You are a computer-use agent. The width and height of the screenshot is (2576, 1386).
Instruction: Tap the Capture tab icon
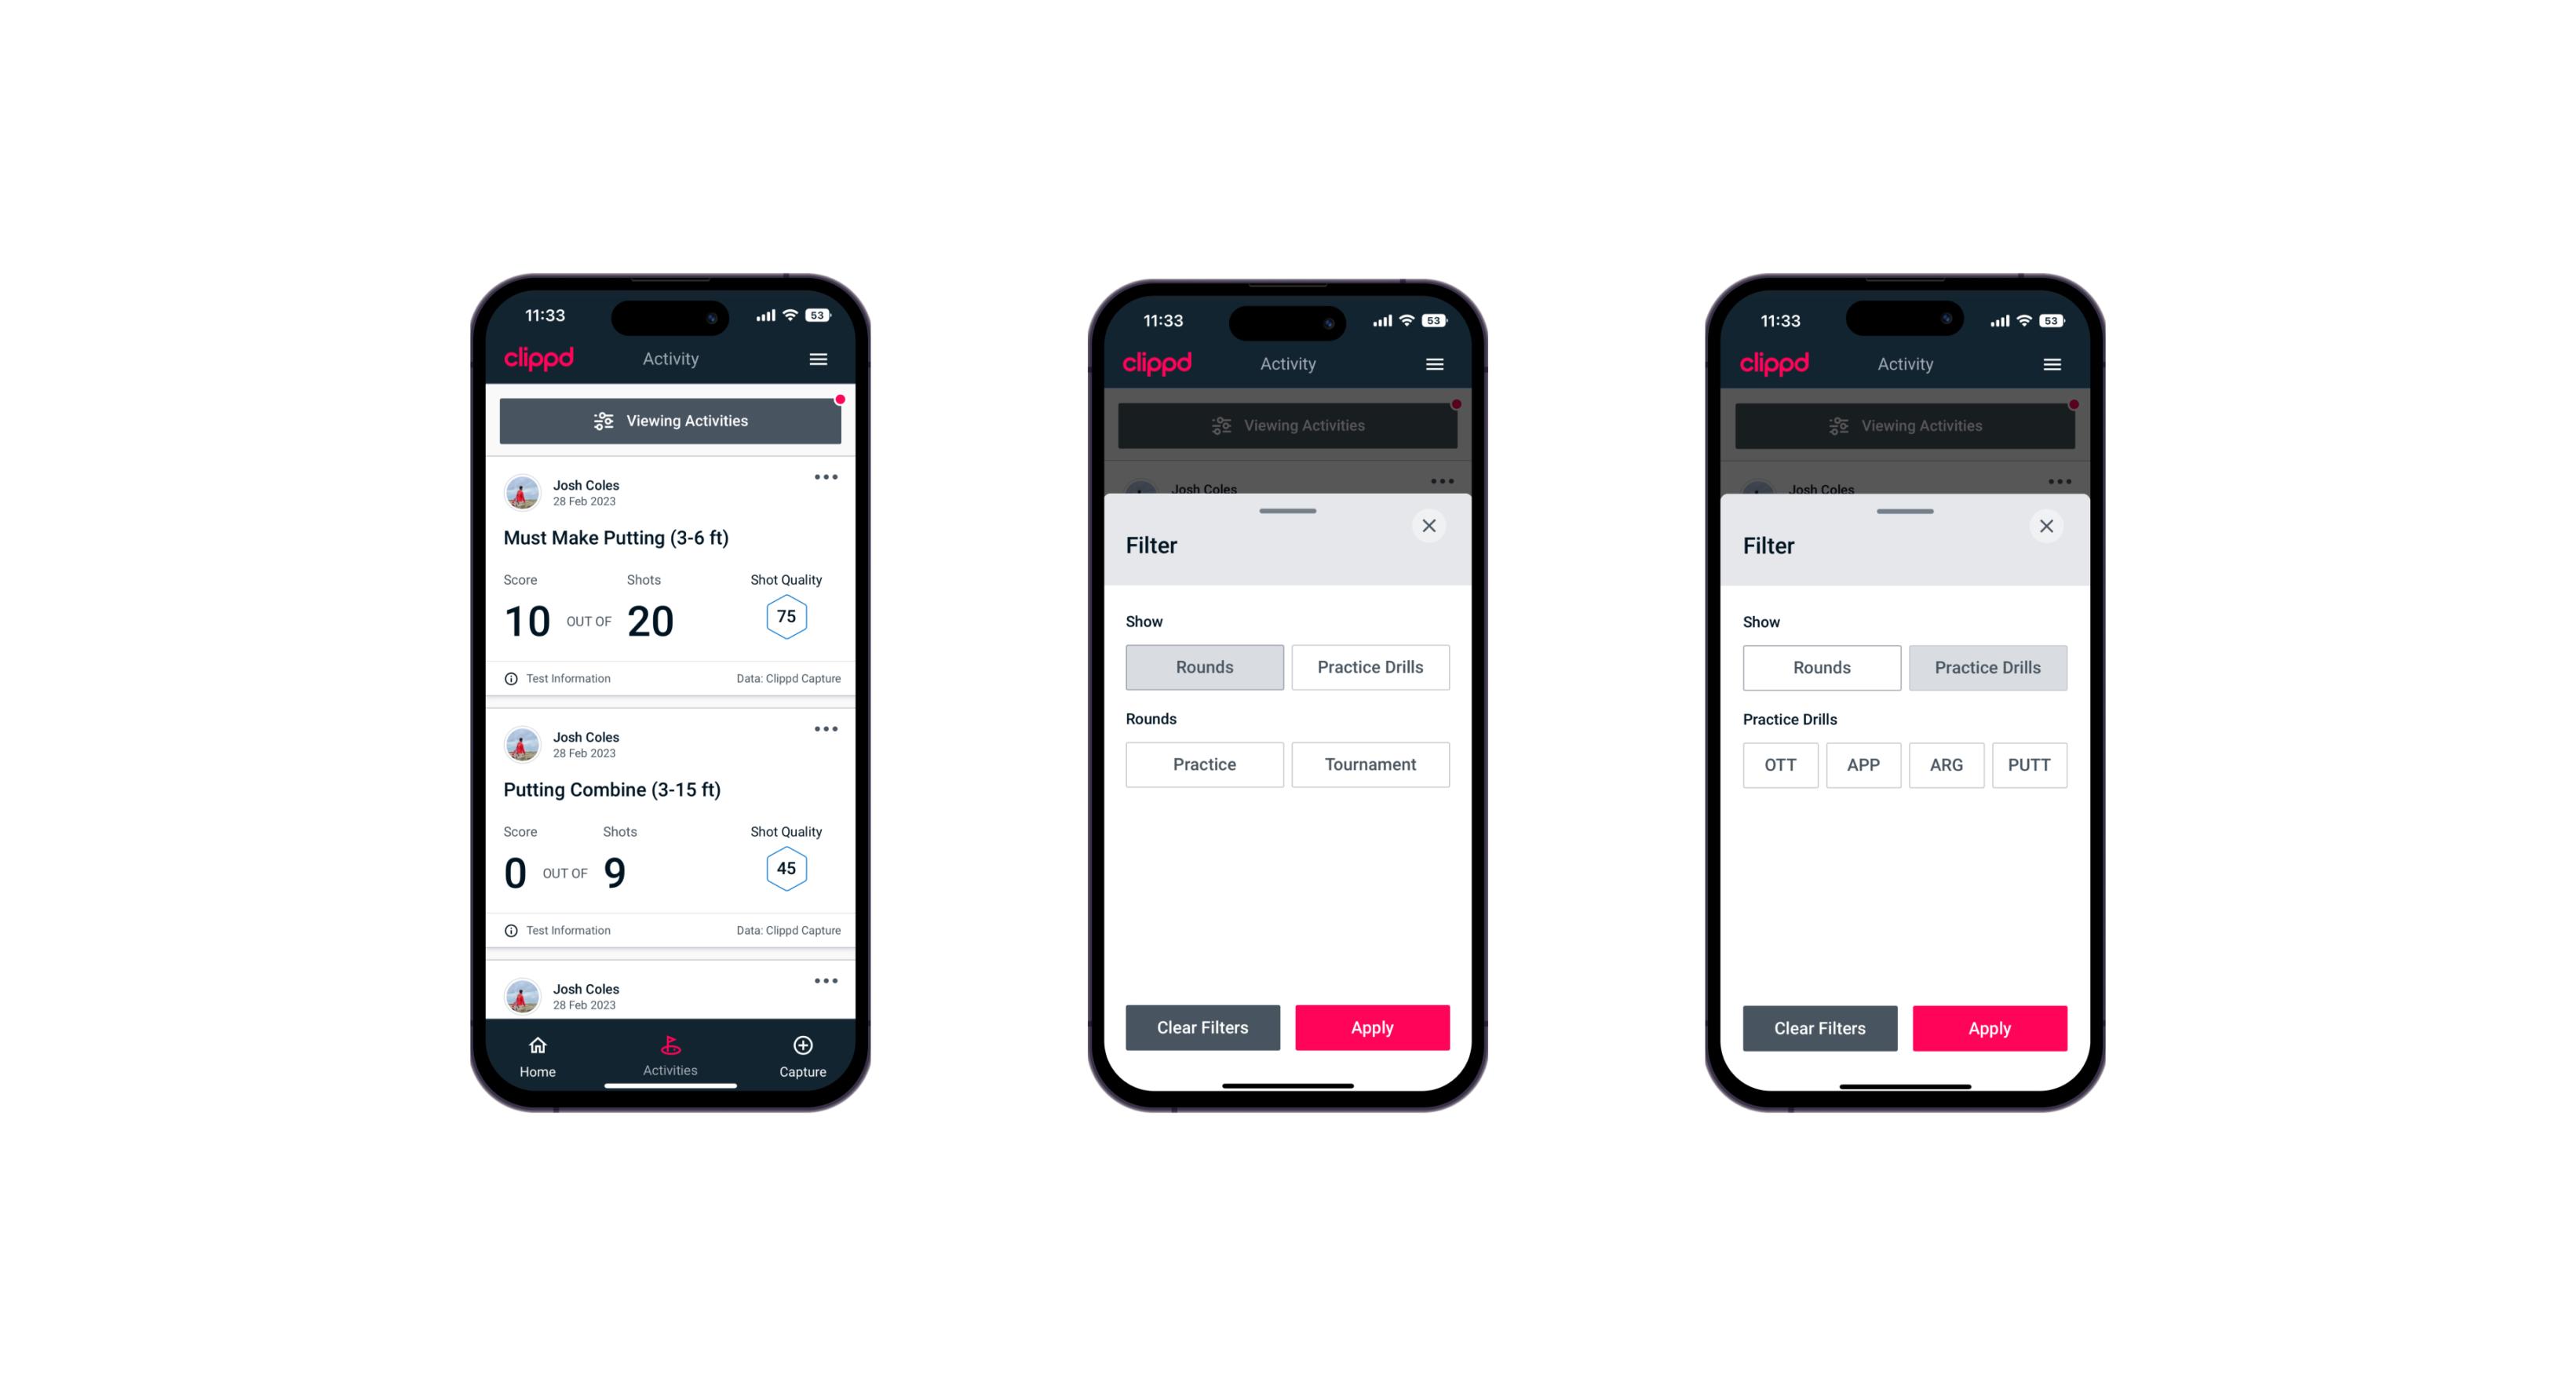[802, 1046]
